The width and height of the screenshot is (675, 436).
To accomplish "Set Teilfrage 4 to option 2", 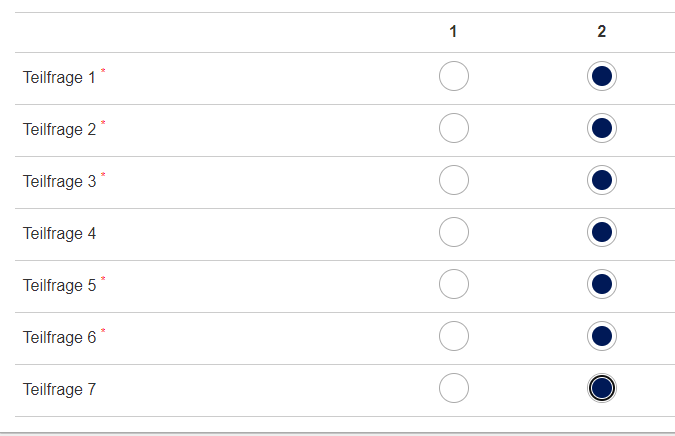I will 602,232.
